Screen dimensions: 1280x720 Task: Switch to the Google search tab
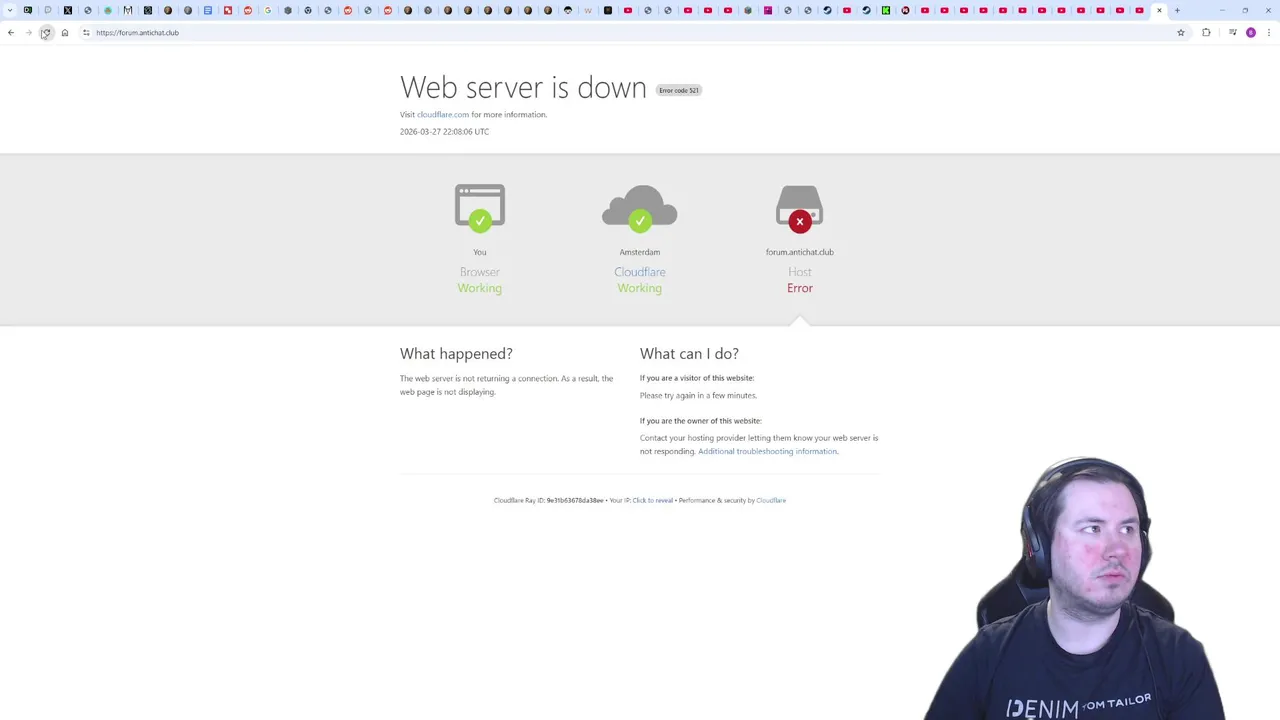tap(268, 10)
